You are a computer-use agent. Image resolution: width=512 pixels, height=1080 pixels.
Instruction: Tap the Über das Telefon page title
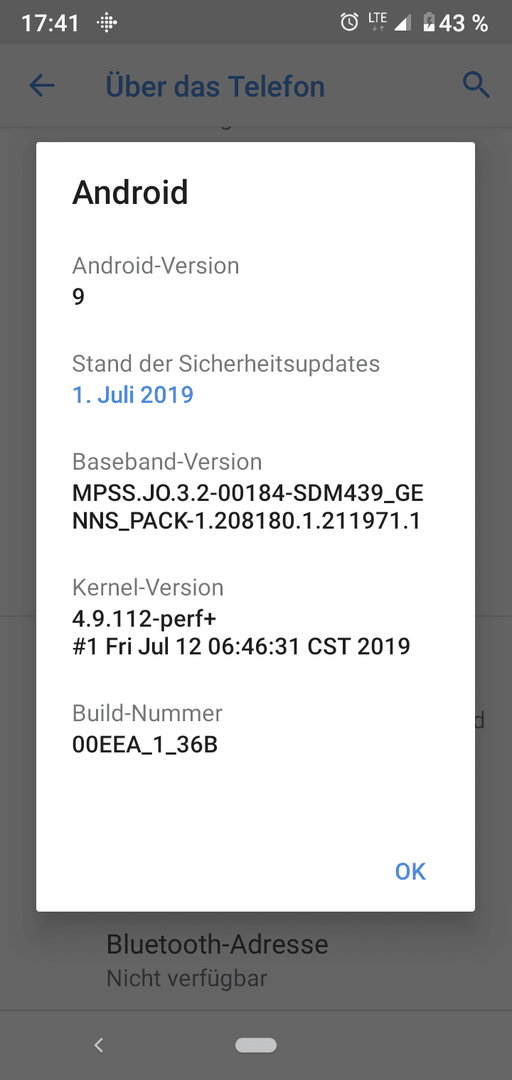click(215, 87)
